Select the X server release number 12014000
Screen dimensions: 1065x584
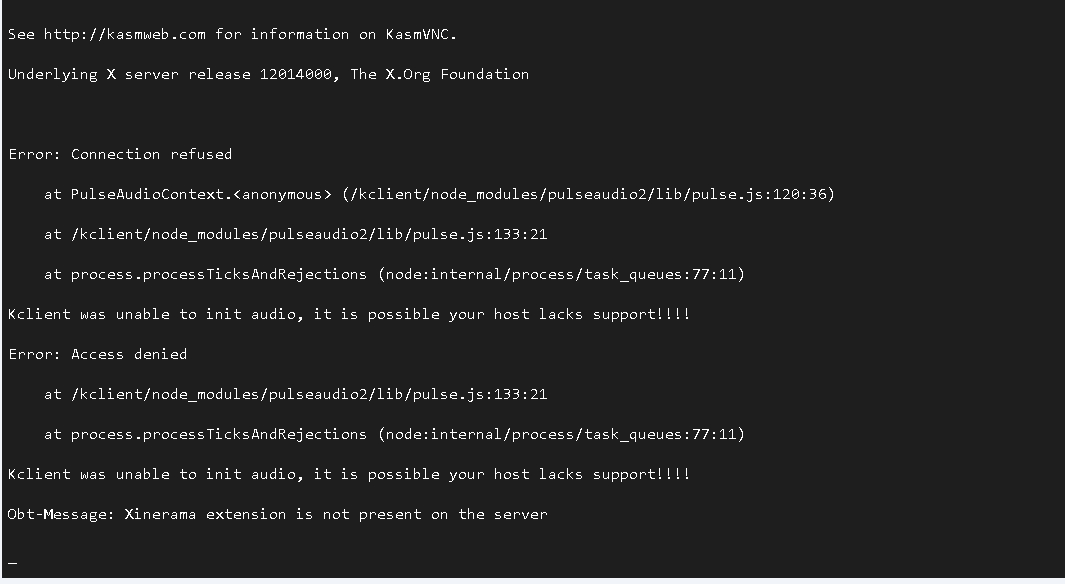coord(296,75)
